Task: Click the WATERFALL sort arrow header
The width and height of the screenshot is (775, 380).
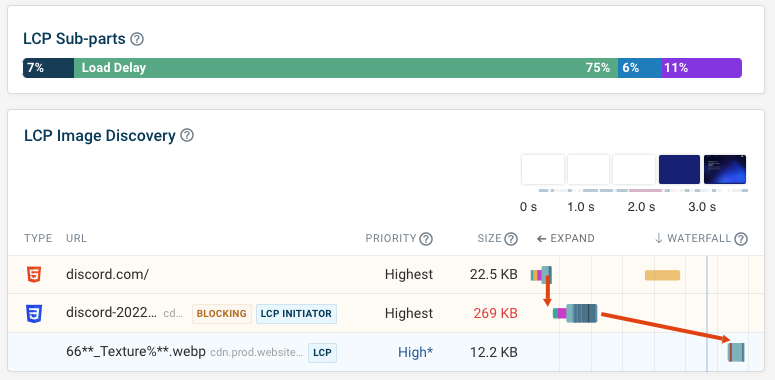Action: coord(692,239)
